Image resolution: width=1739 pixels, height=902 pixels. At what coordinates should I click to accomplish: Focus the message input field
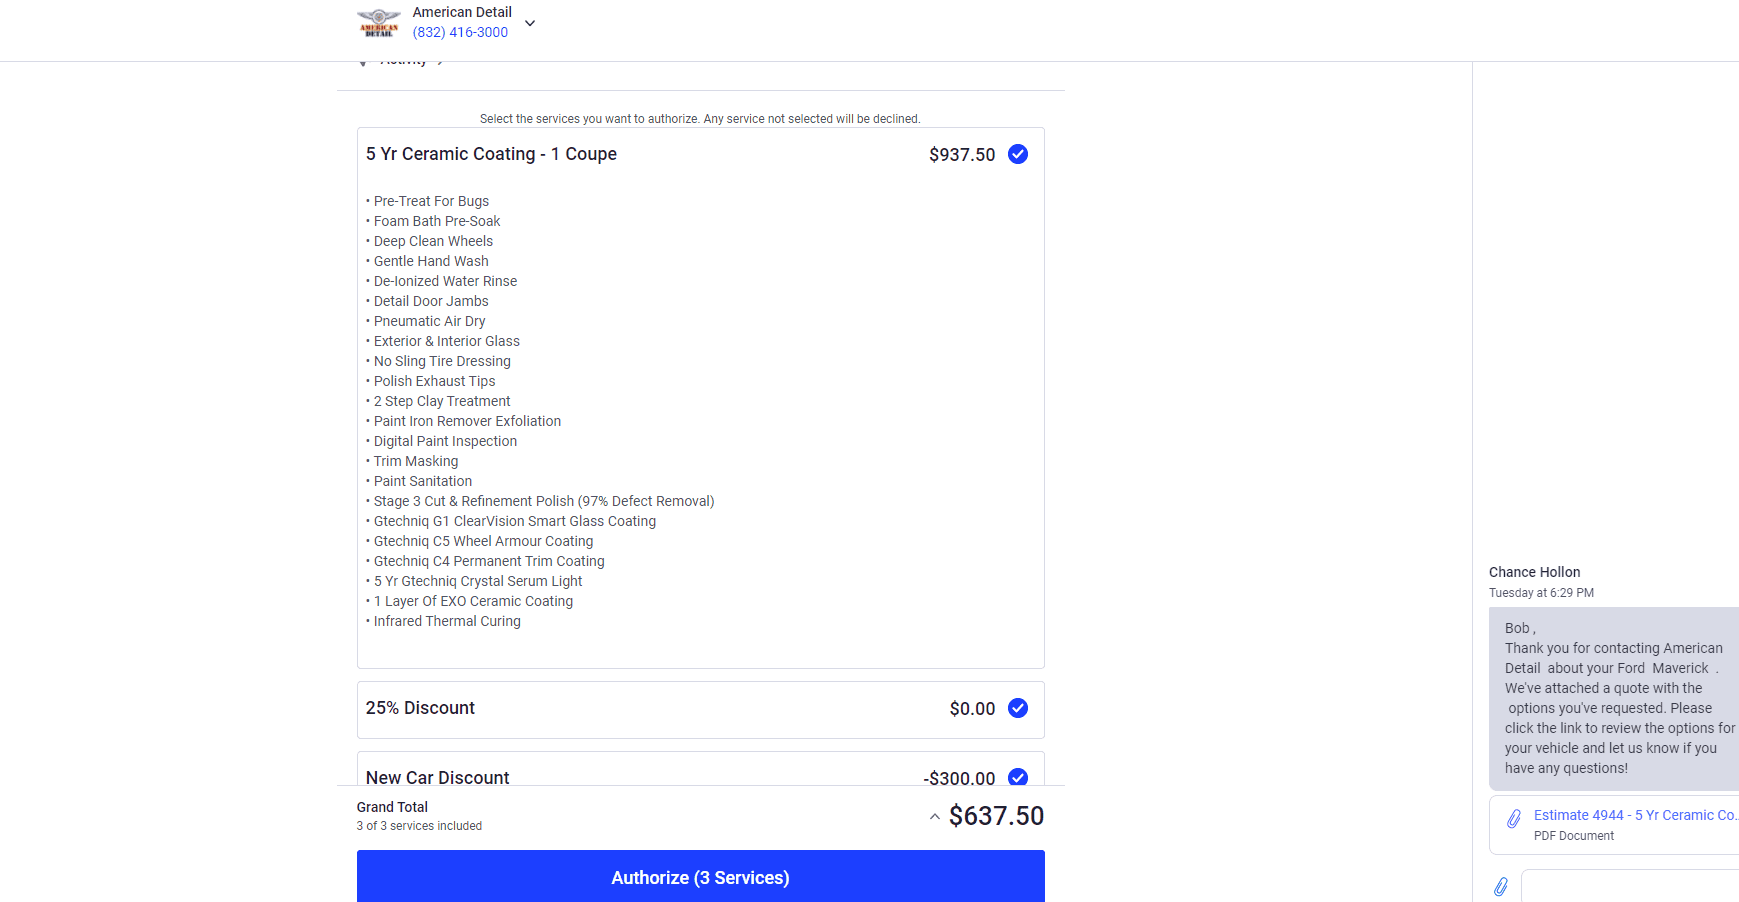(x=1630, y=886)
